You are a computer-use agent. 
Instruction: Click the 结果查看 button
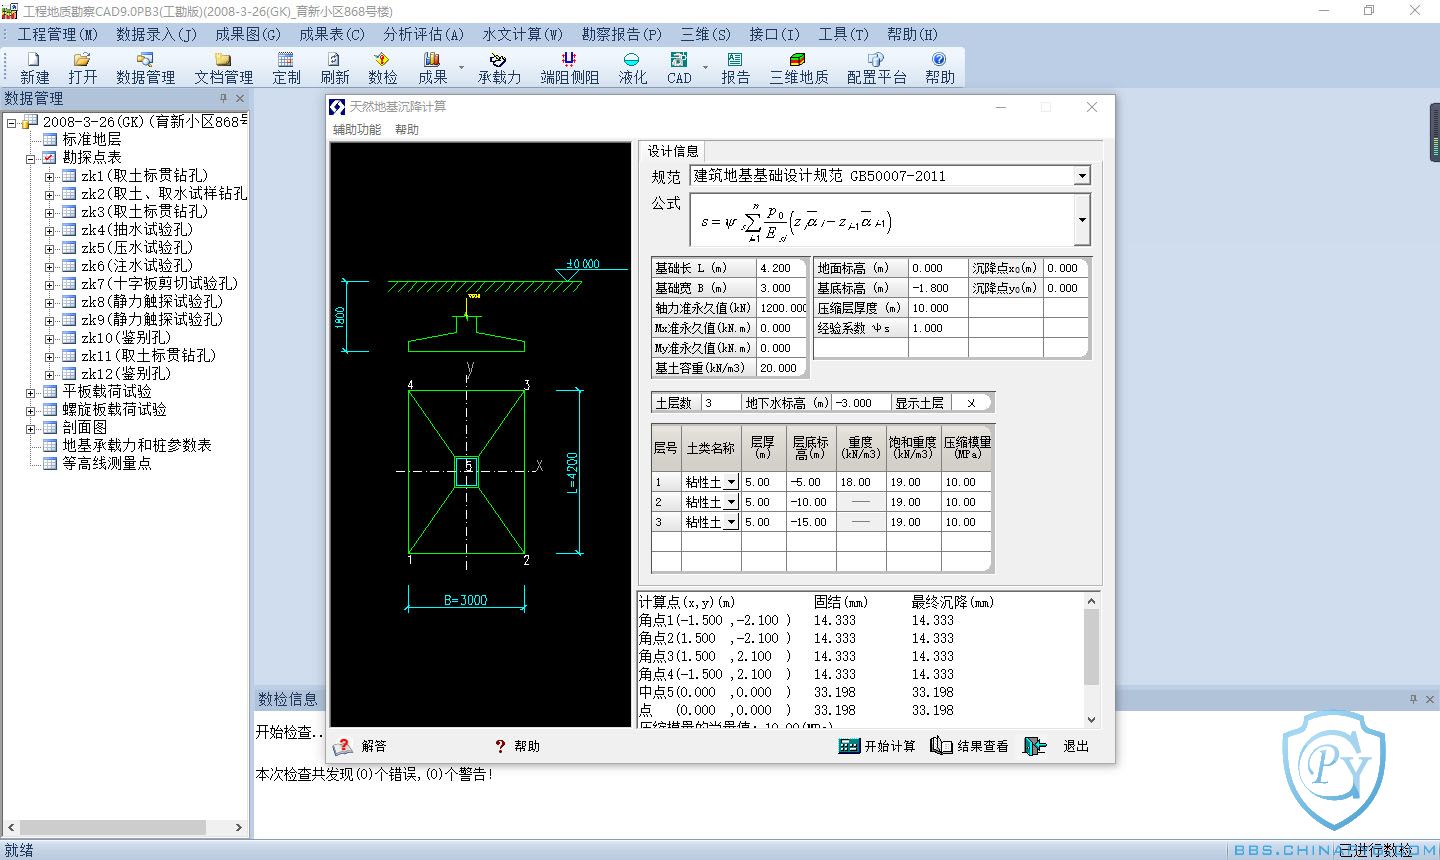pos(969,746)
